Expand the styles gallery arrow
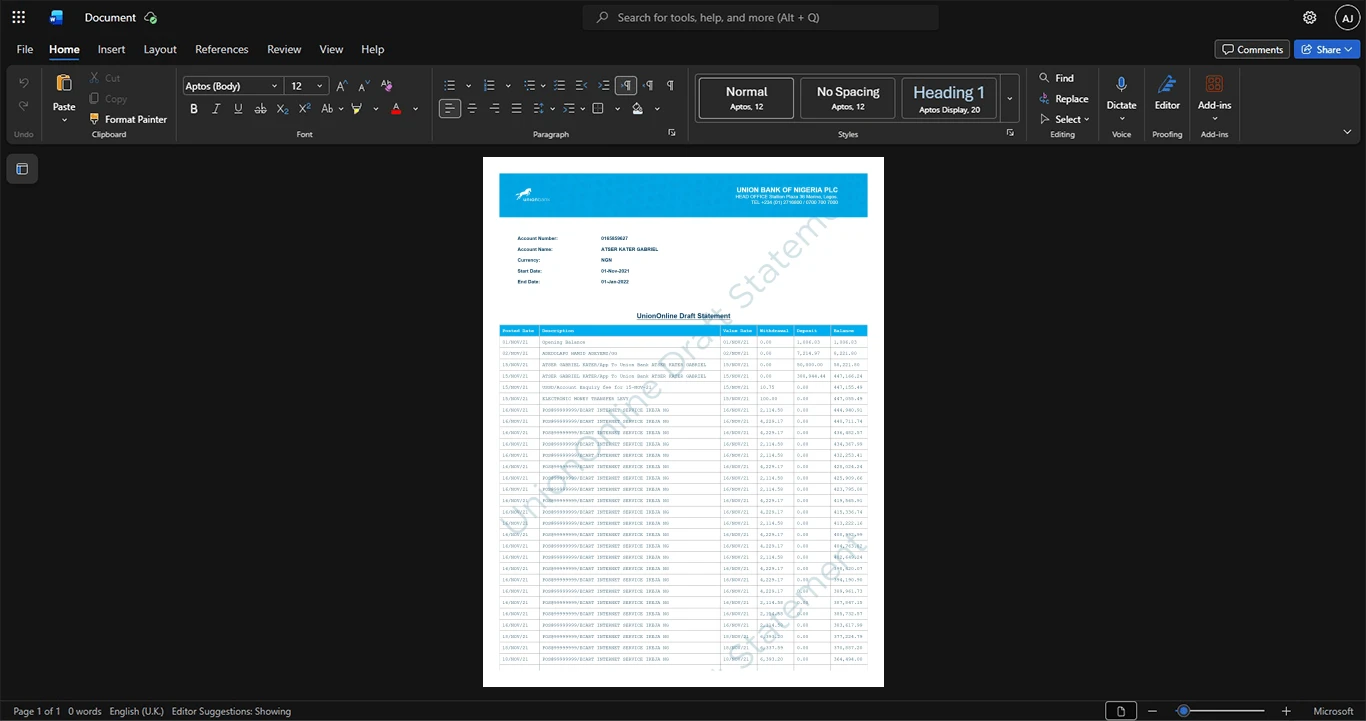Screen dimensions: 1366x721 click(1010, 98)
